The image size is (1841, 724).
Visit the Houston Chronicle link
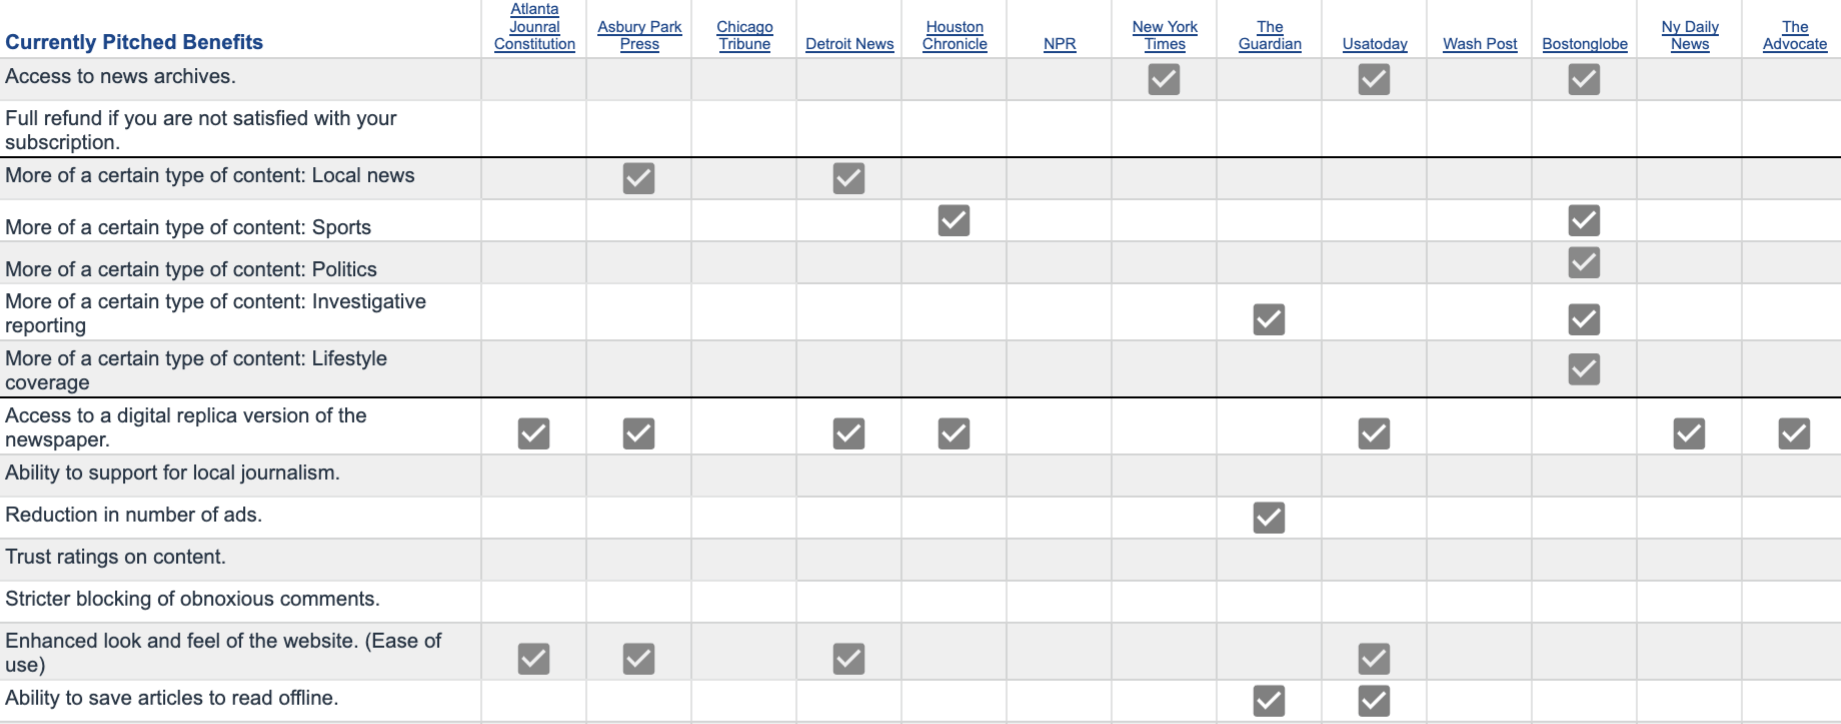(x=954, y=35)
